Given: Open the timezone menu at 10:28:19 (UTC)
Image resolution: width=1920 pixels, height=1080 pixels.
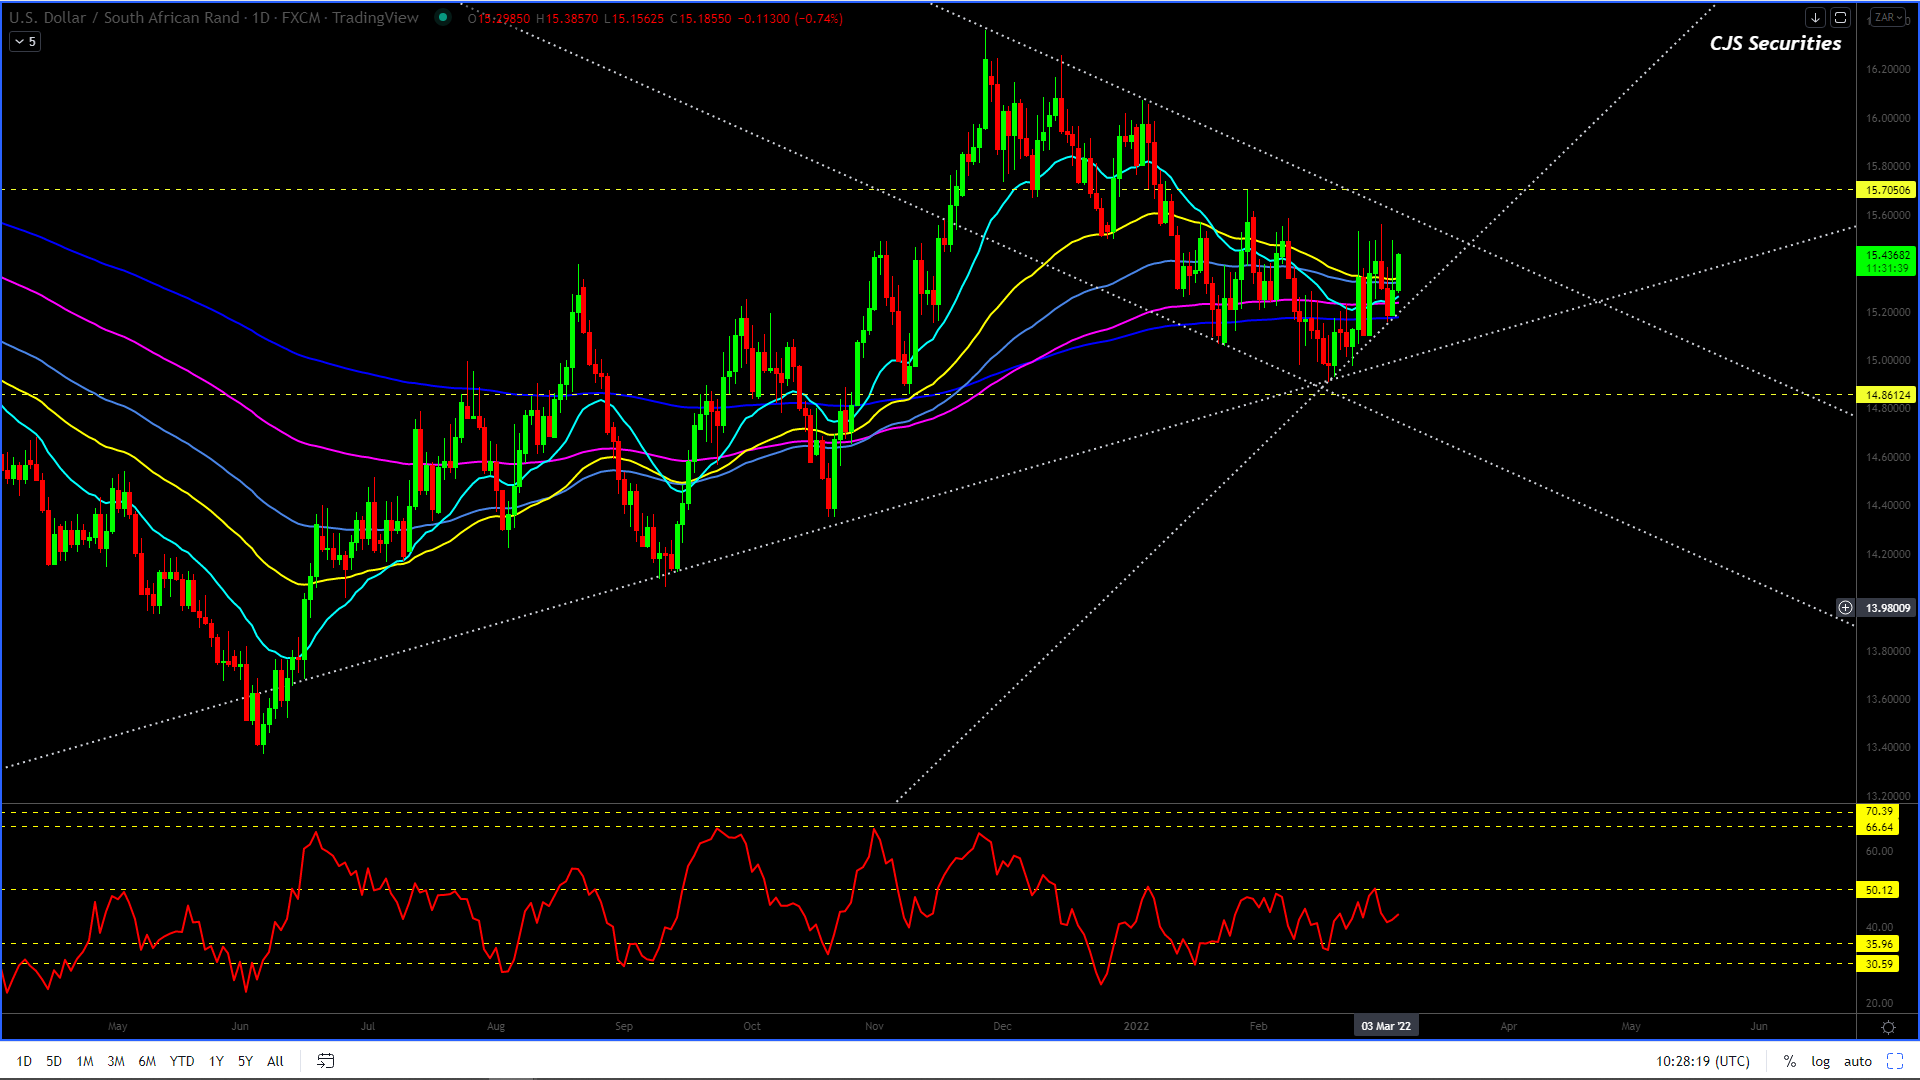Looking at the screenshot, I should point(1703,1061).
